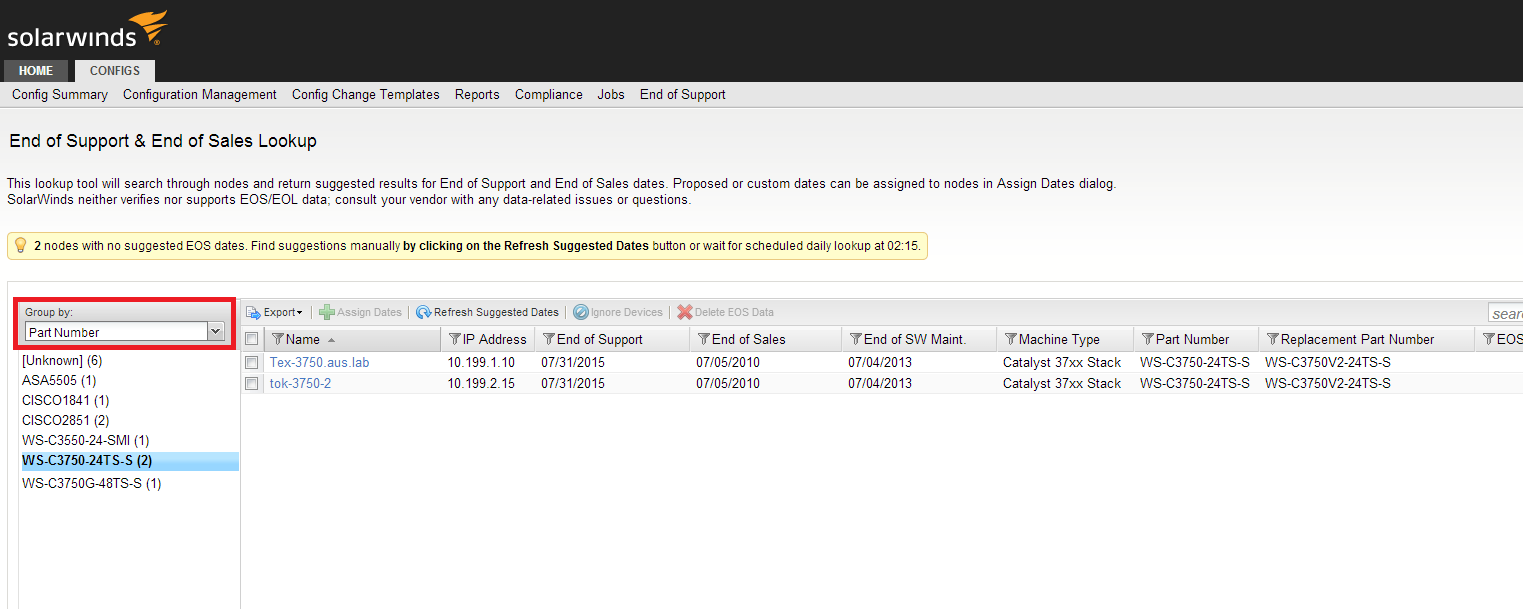Click WS-C3750V2-24TS-S in tok-3750-2 row
The height and width of the screenshot is (609, 1523).
[1328, 383]
